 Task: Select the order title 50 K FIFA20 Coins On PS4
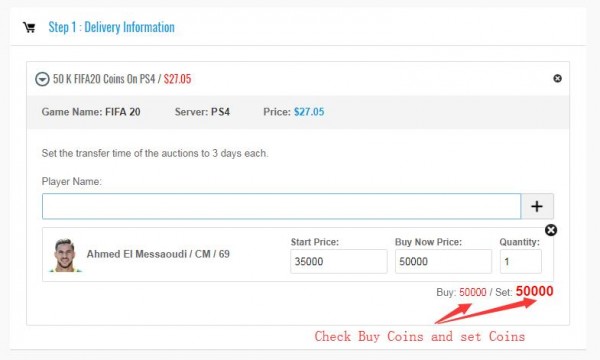coord(104,79)
